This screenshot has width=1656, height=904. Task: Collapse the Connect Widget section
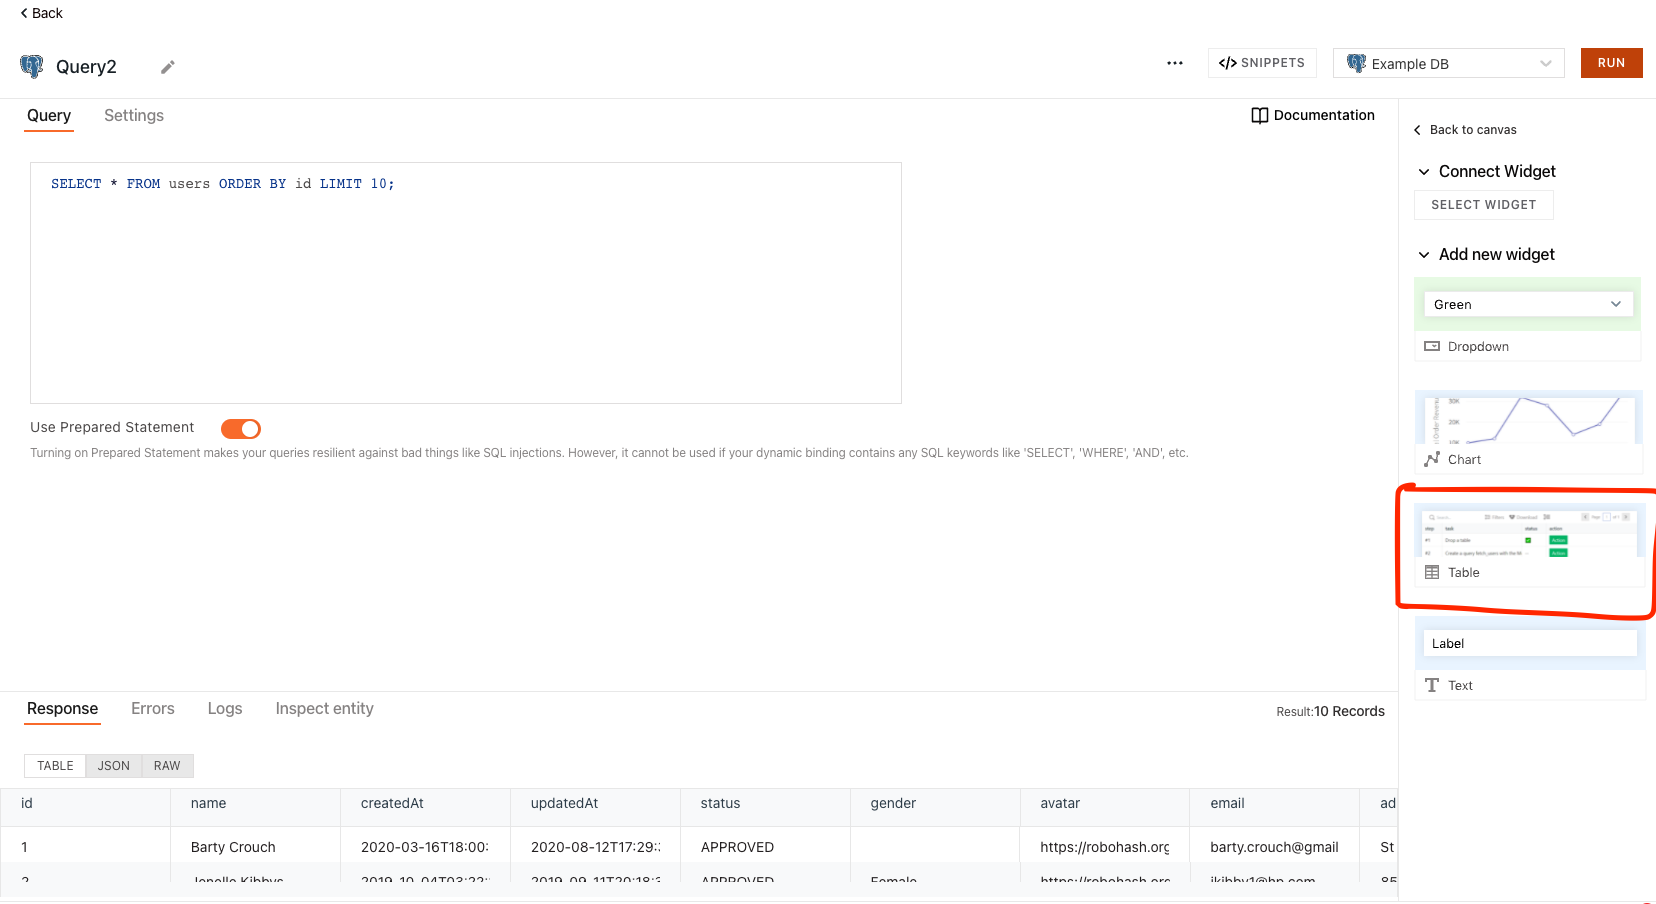(1424, 171)
